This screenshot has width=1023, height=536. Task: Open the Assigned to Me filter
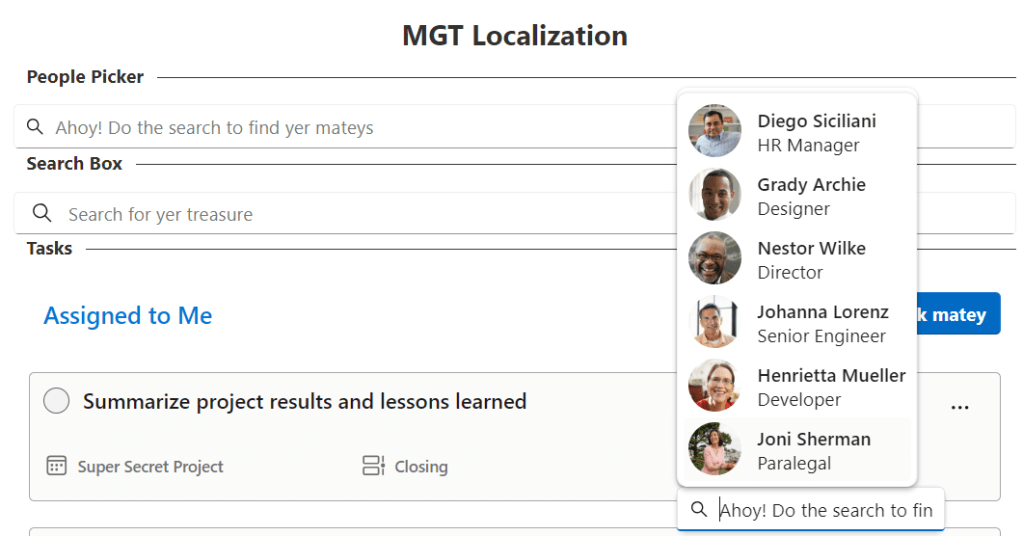tap(128, 316)
